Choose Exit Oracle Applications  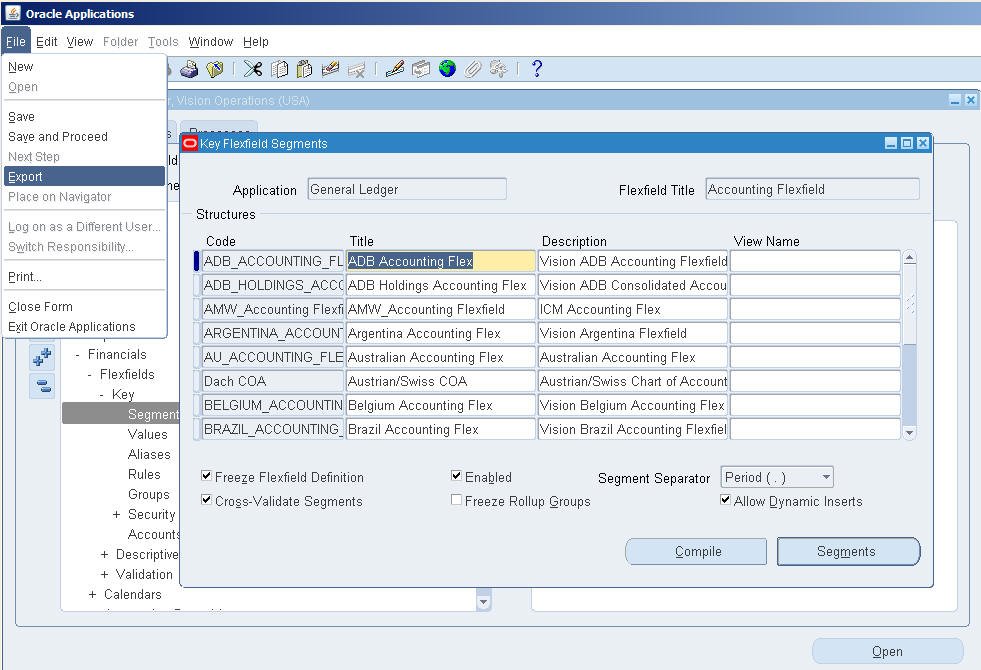point(84,327)
